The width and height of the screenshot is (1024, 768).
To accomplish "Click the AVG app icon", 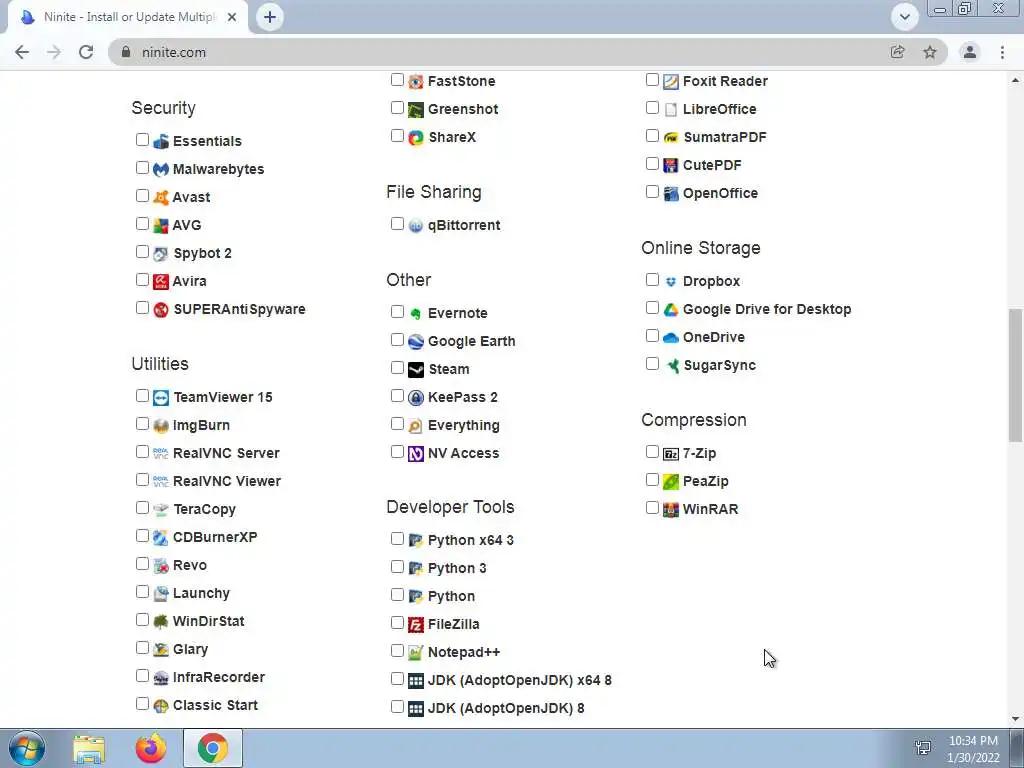I will click(161, 225).
